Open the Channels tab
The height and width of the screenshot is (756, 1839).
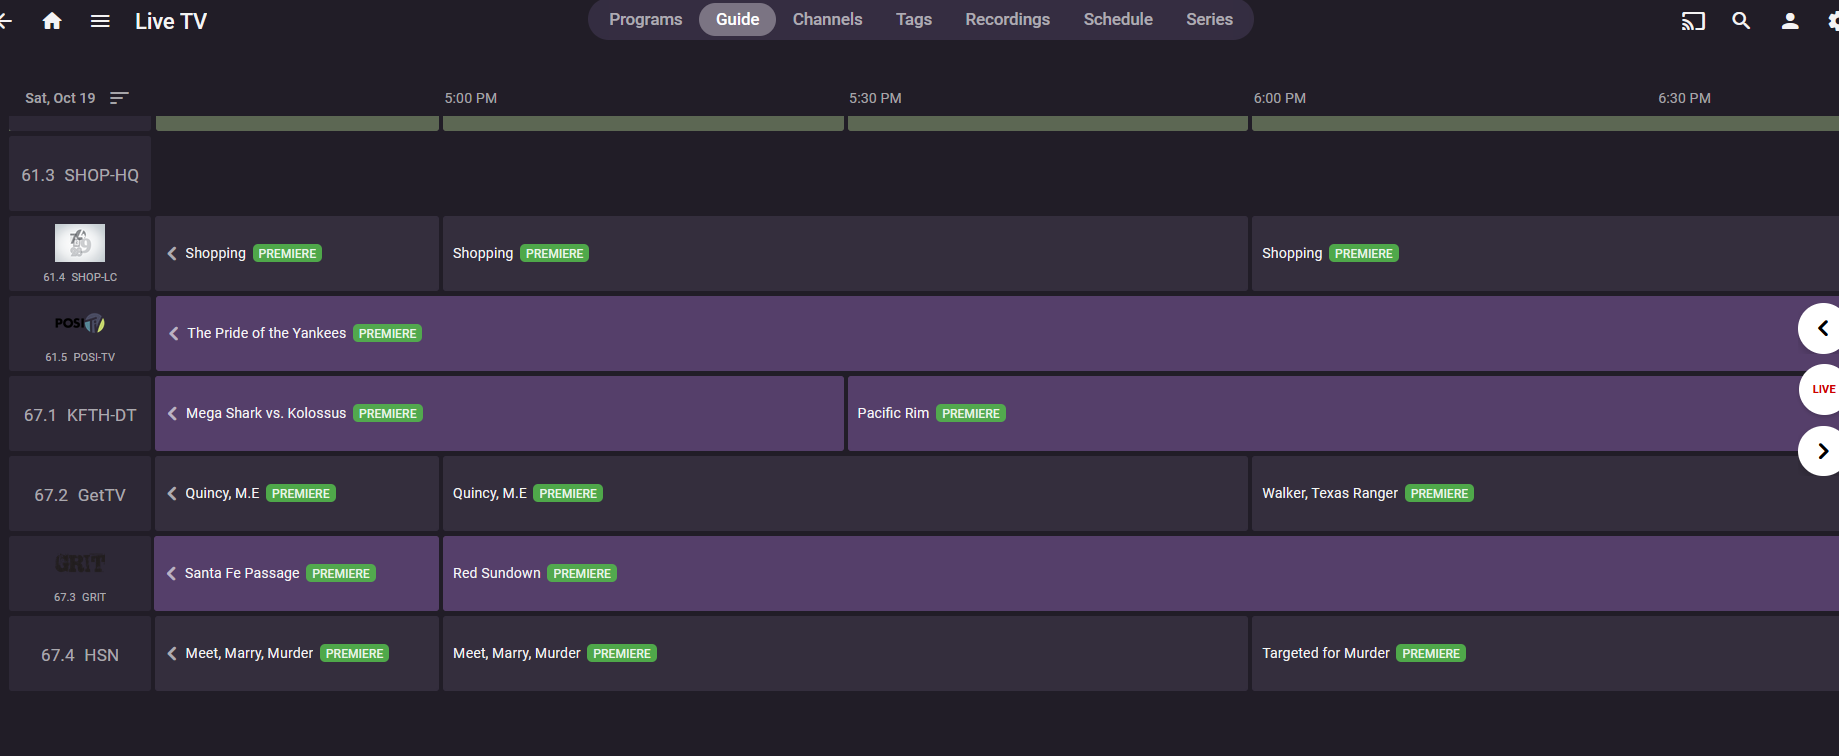coord(827,20)
